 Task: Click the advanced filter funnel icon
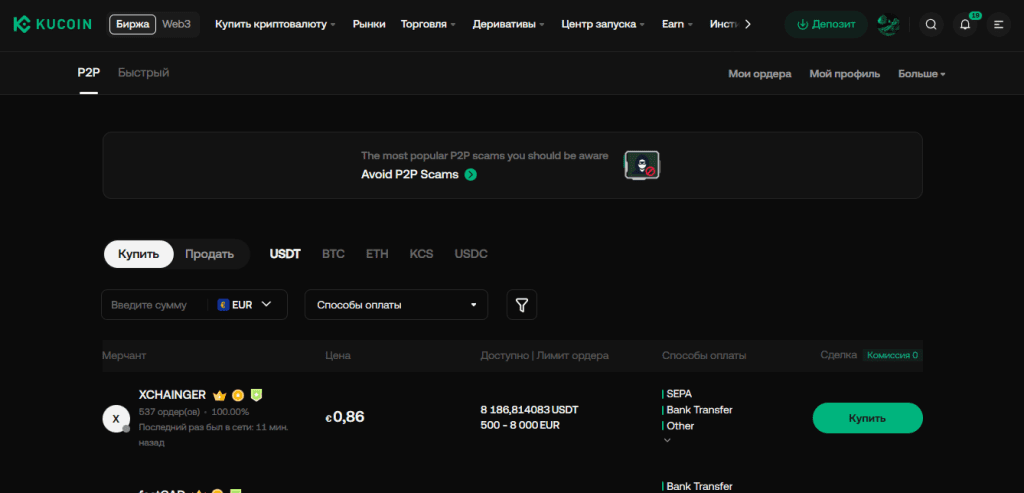(522, 305)
